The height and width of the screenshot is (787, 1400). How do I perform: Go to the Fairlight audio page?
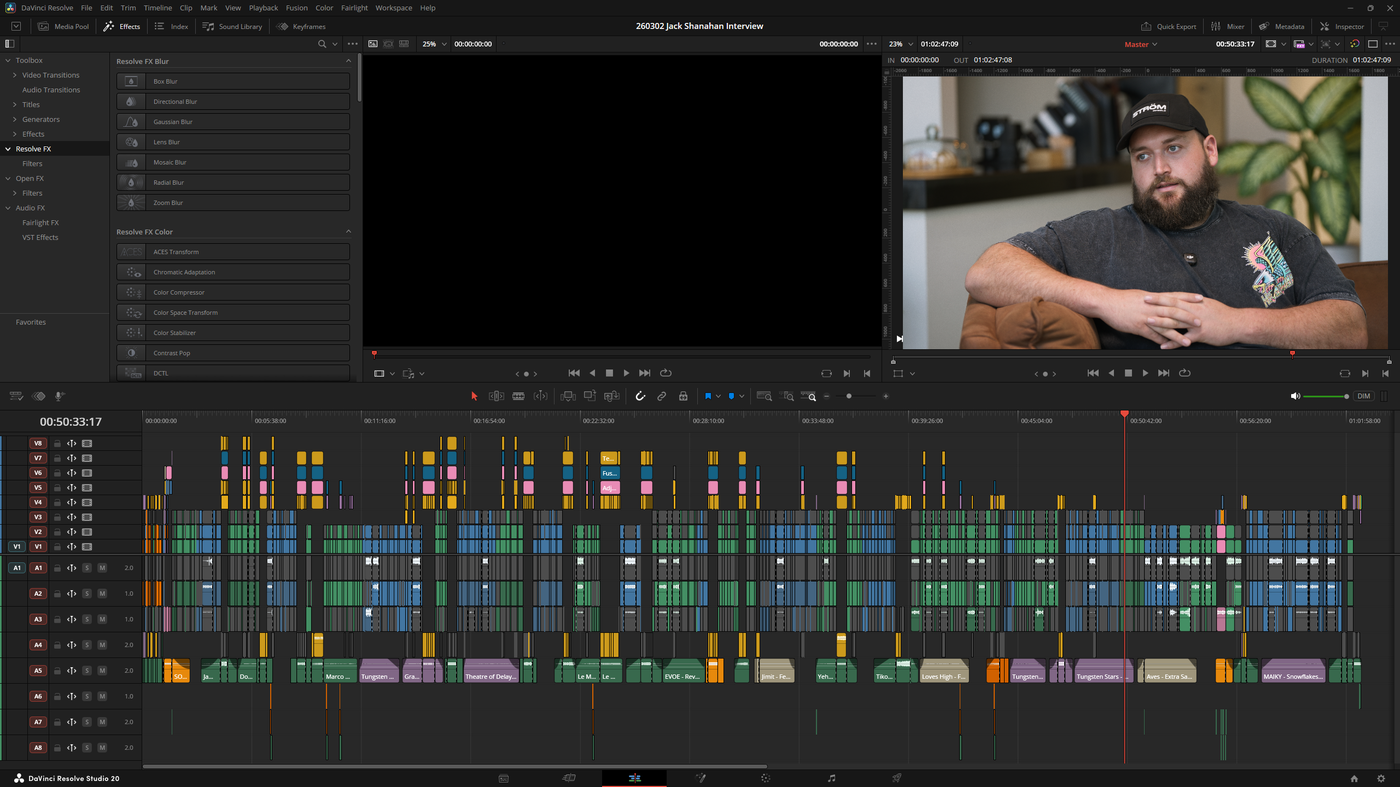[830, 777]
